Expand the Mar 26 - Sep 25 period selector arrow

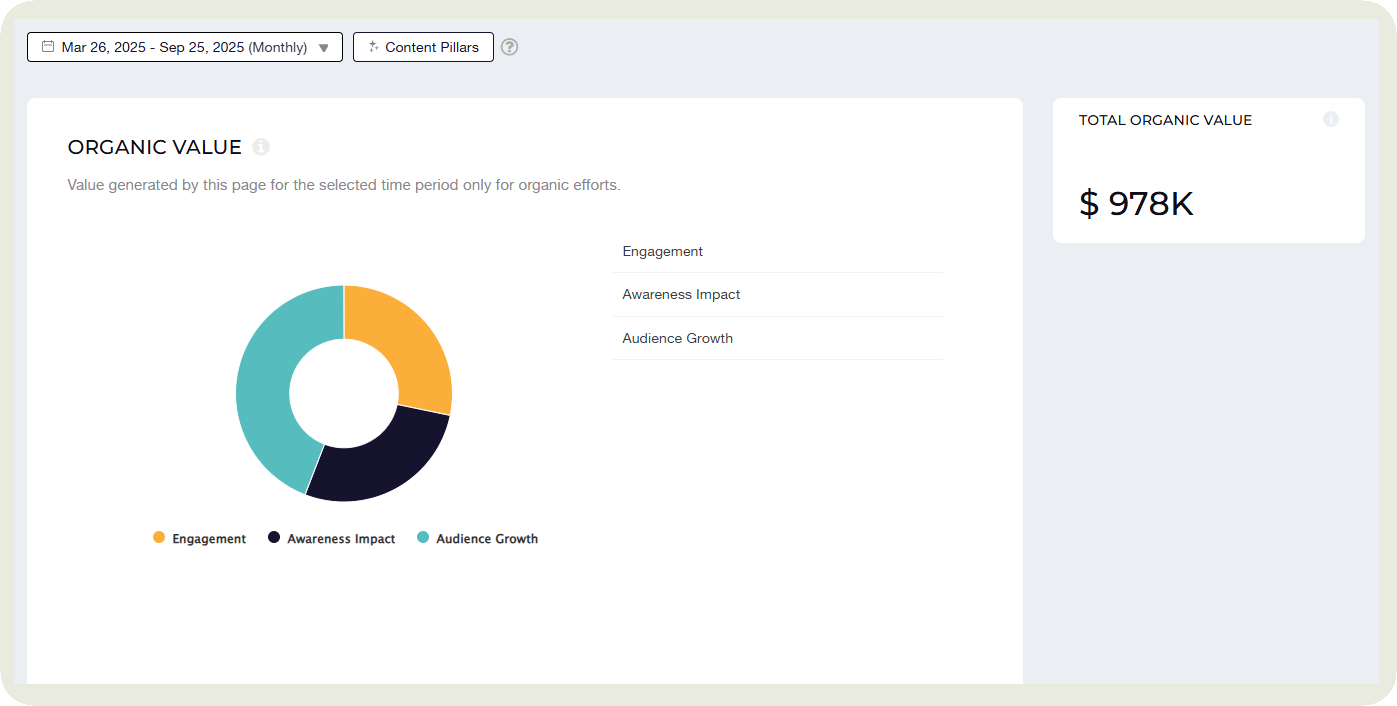pyautogui.click(x=323, y=46)
